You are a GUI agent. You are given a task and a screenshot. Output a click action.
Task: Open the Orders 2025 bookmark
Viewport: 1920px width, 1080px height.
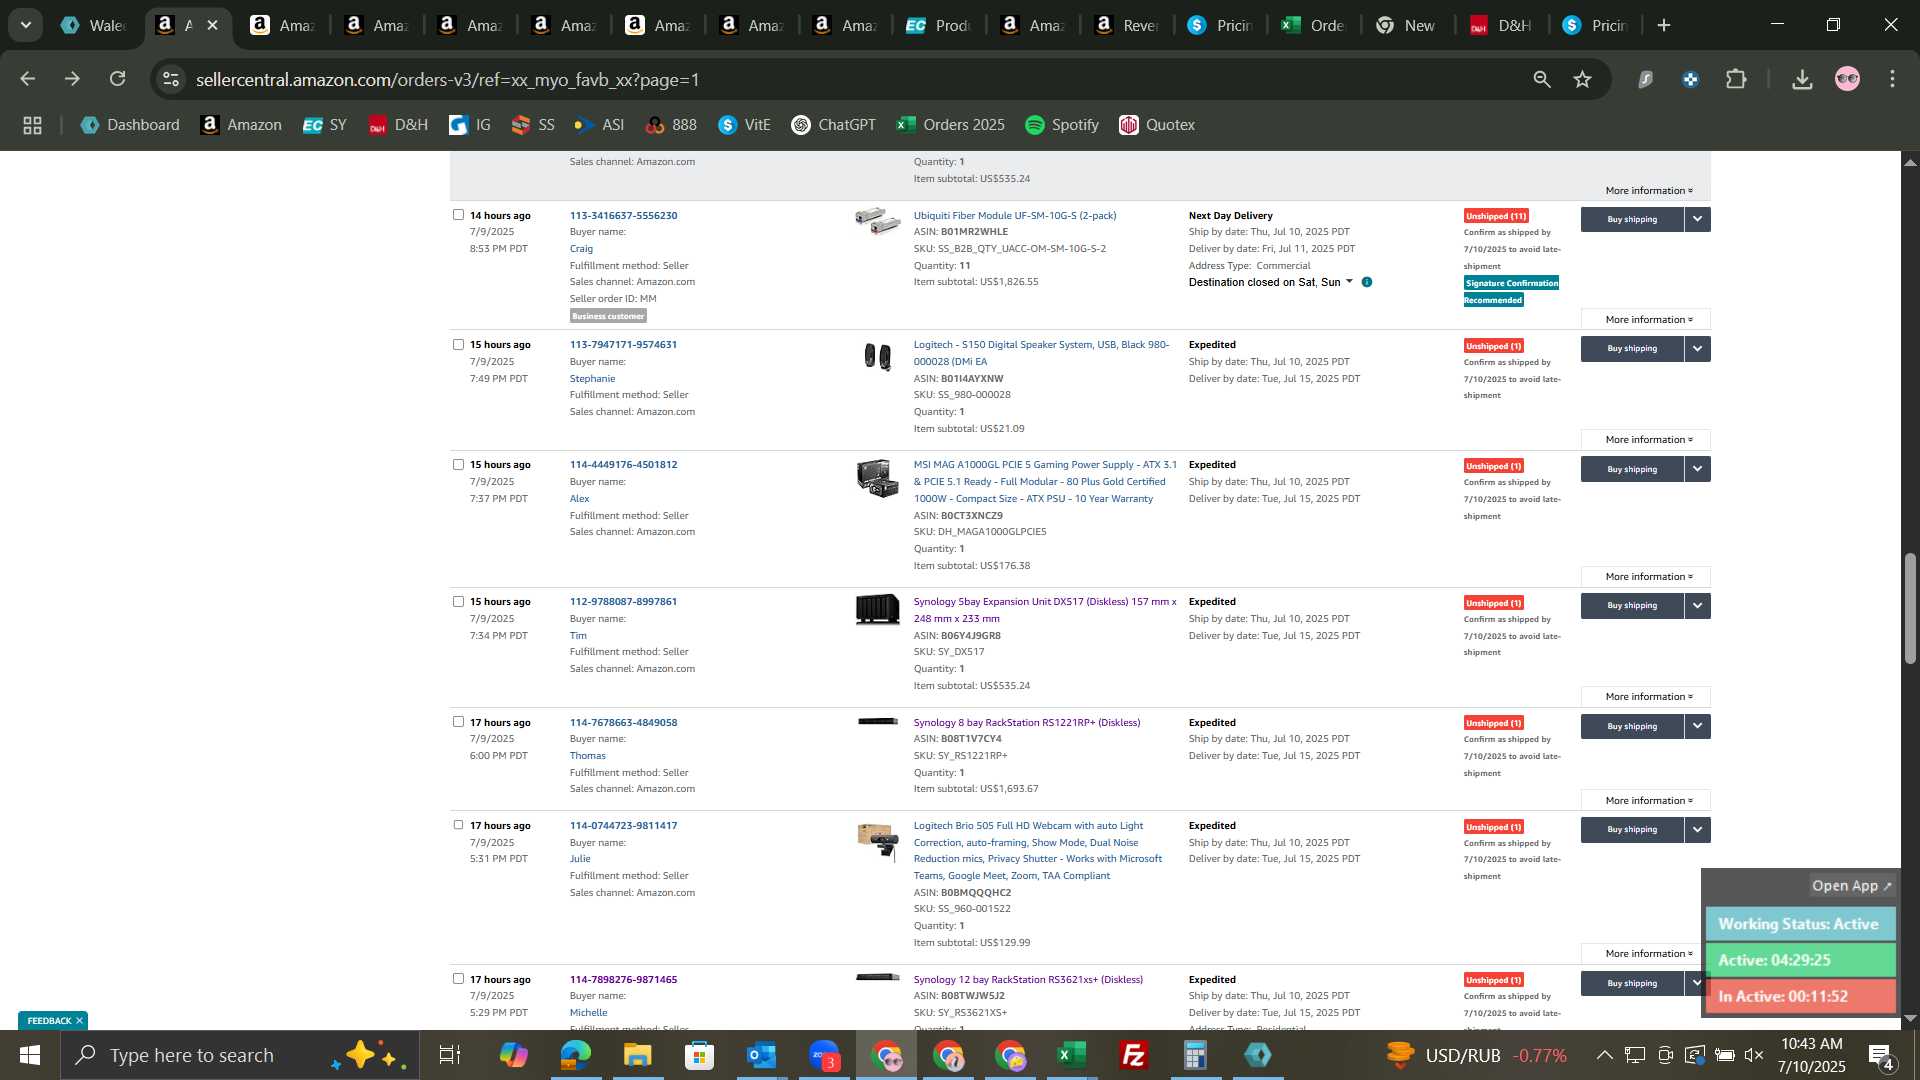pyautogui.click(x=951, y=125)
